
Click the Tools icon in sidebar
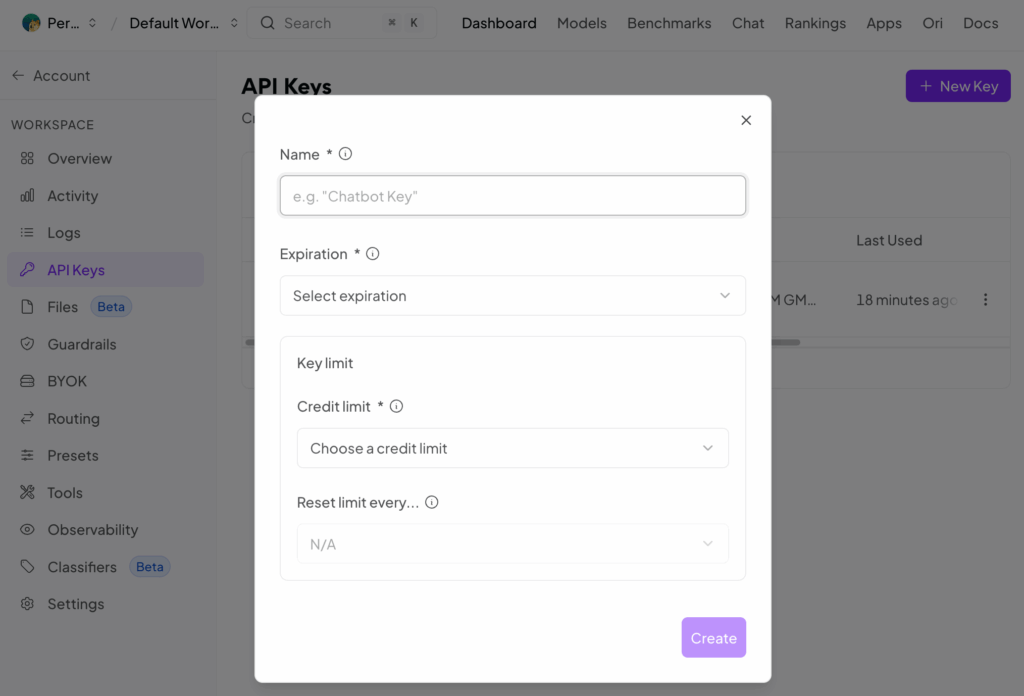27,492
